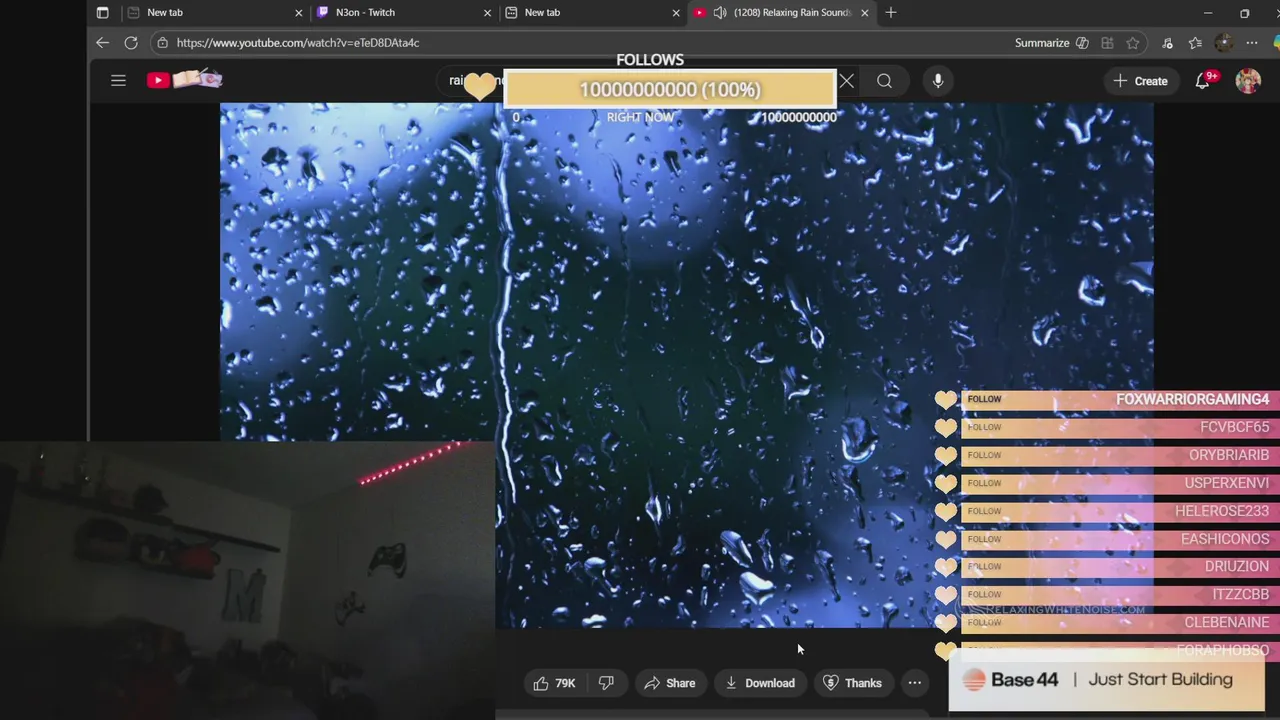Open more actions three-dot menu under video

[x=914, y=683]
